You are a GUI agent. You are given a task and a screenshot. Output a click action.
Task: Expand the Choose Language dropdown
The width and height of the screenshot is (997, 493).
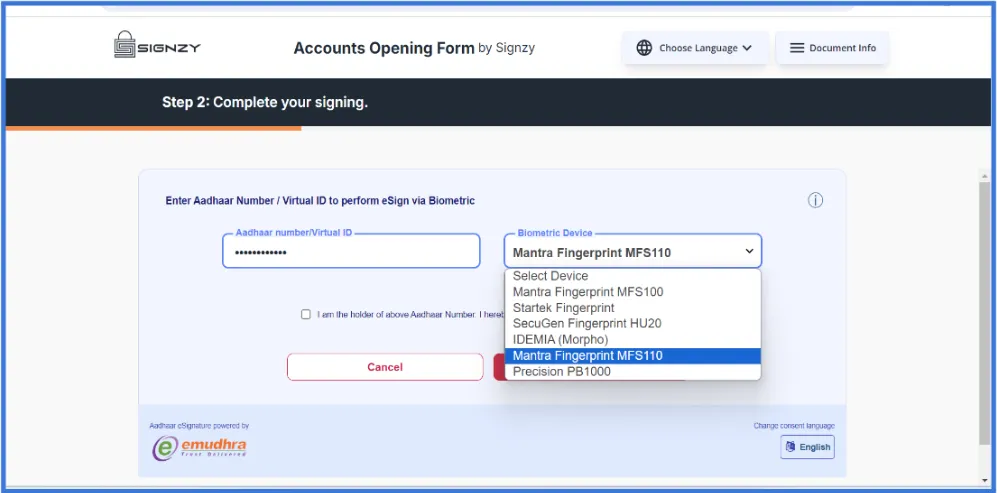[696, 48]
